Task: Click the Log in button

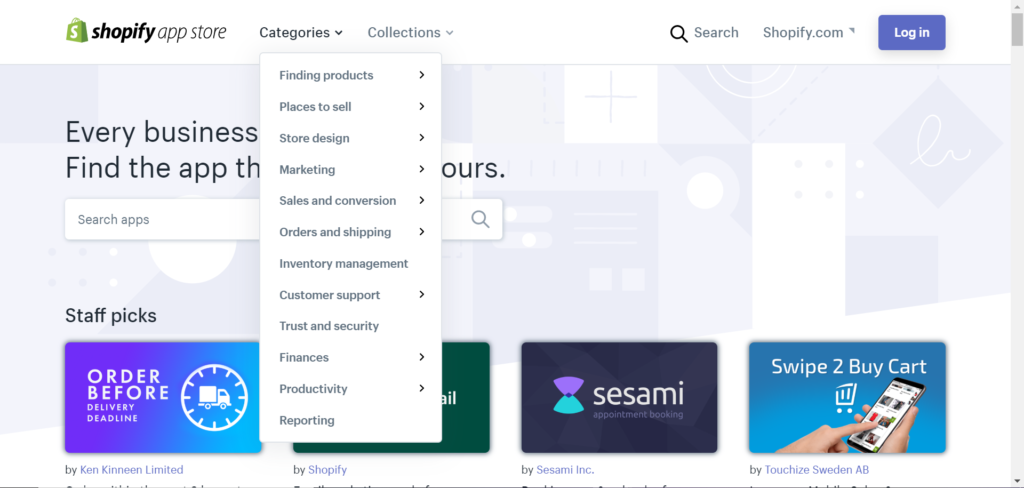Action: tap(912, 33)
